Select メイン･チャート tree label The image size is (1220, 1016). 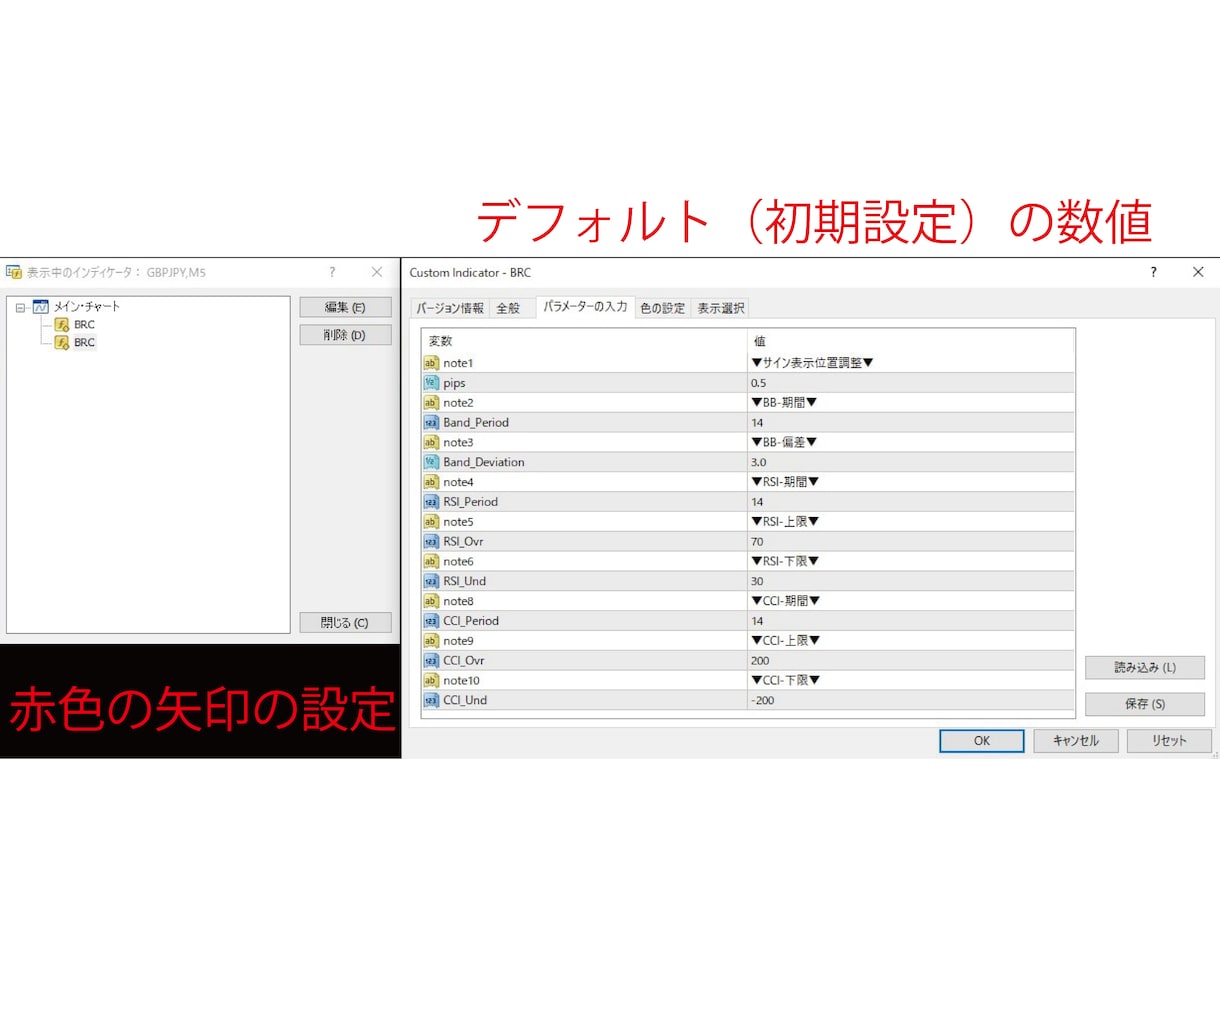[86, 307]
